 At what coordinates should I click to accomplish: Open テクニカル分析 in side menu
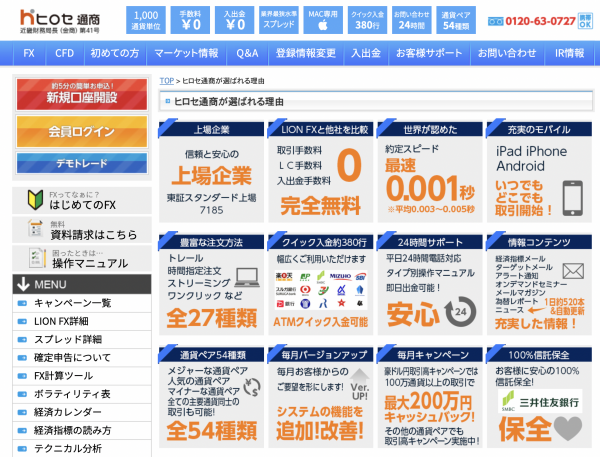point(82,448)
